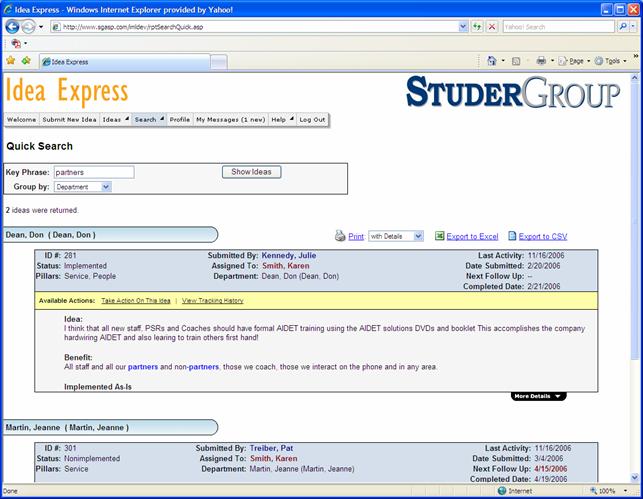The width and height of the screenshot is (643, 499).
Task: Click the printer icon in IE toolbar
Action: 541,61
